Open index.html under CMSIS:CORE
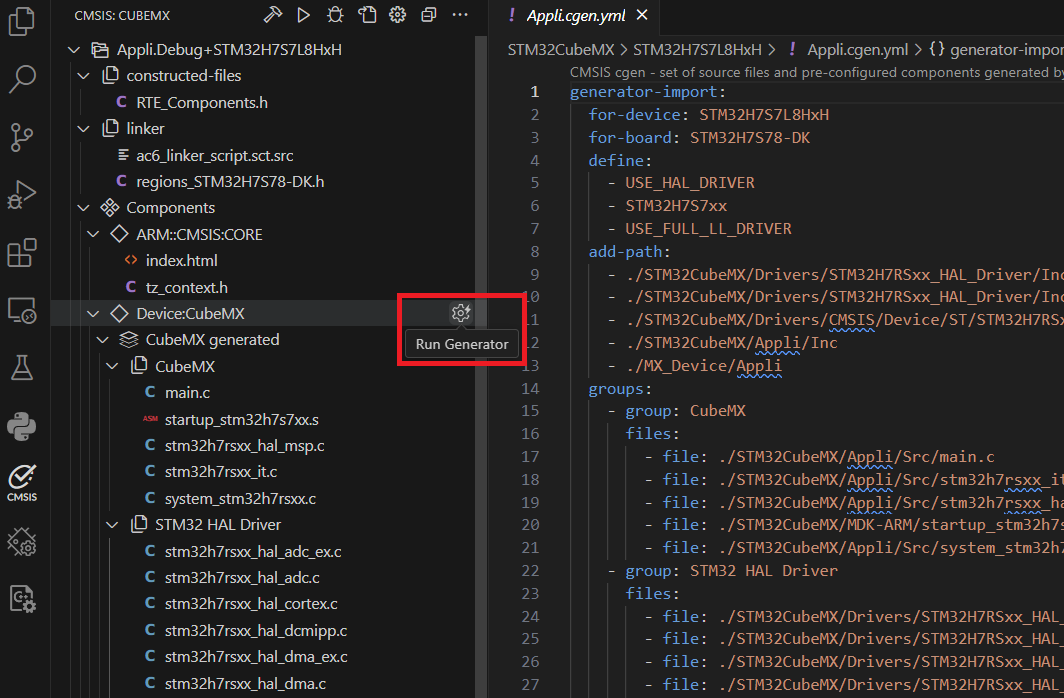The width and height of the screenshot is (1064, 698). [181, 260]
